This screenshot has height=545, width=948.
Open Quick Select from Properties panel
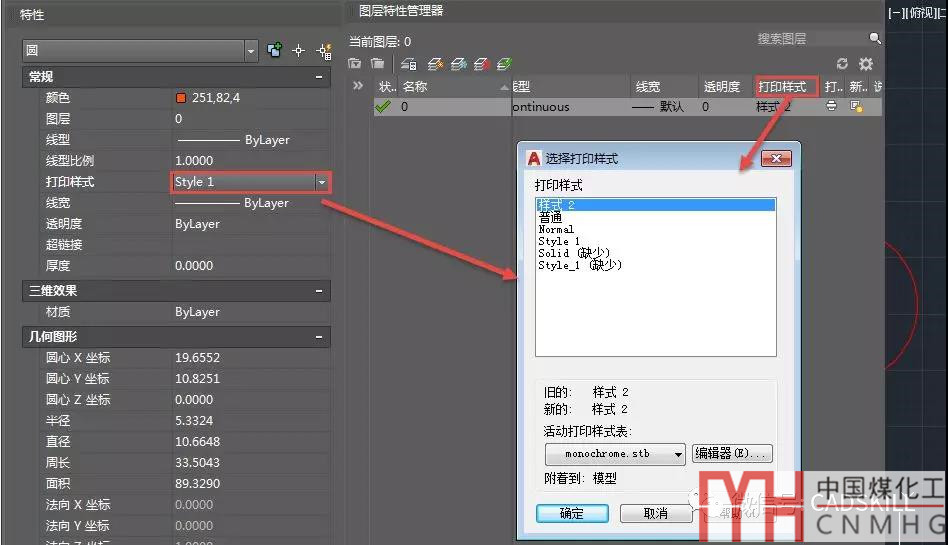coord(323,50)
